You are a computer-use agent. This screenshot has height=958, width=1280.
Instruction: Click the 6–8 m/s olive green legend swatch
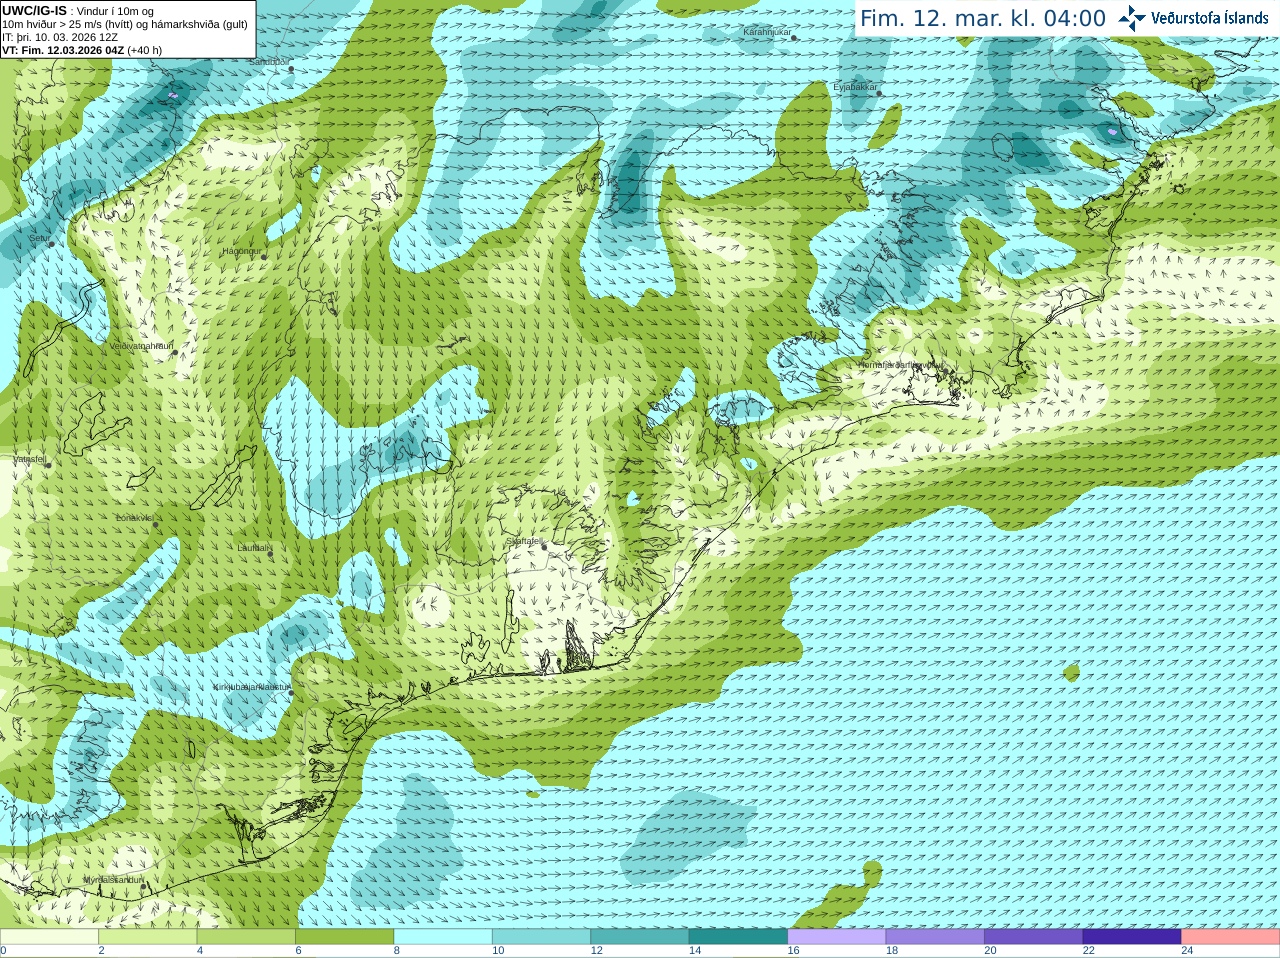(344, 937)
